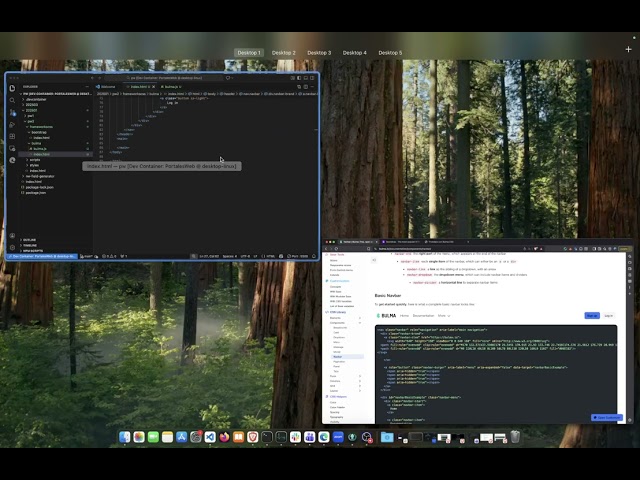Click Spaces: 4 indentation in status bar
Screen dimensions: 640x480
pyautogui.click(x=229, y=256)
